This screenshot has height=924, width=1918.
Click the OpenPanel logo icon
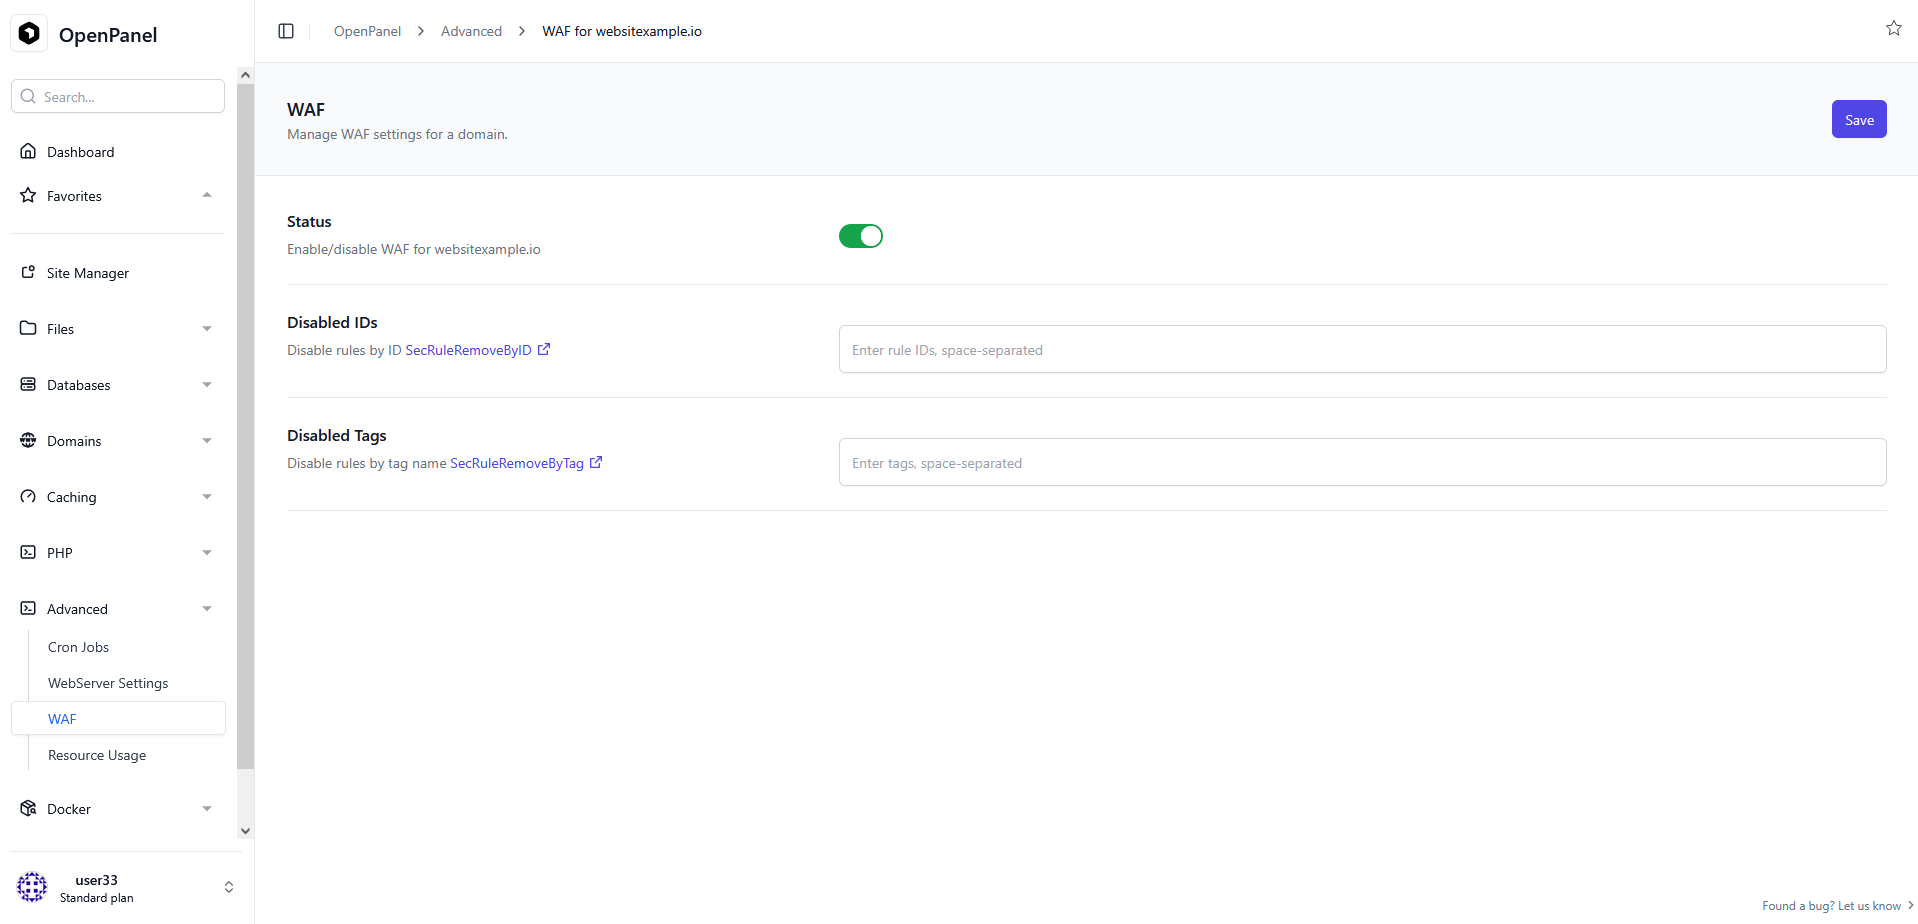point(29,34)
